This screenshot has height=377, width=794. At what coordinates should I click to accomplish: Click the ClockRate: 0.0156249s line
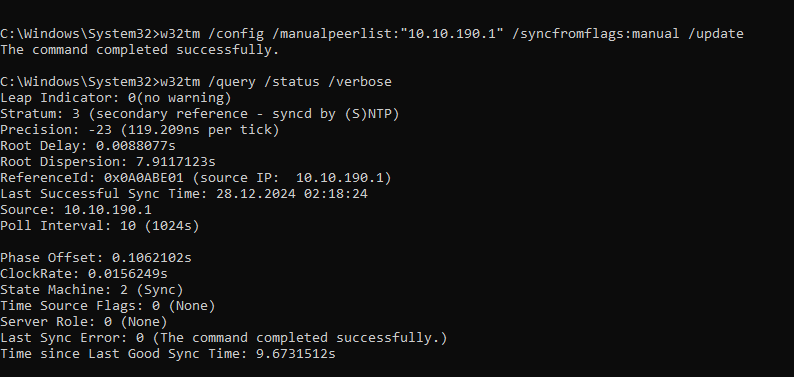84,274
